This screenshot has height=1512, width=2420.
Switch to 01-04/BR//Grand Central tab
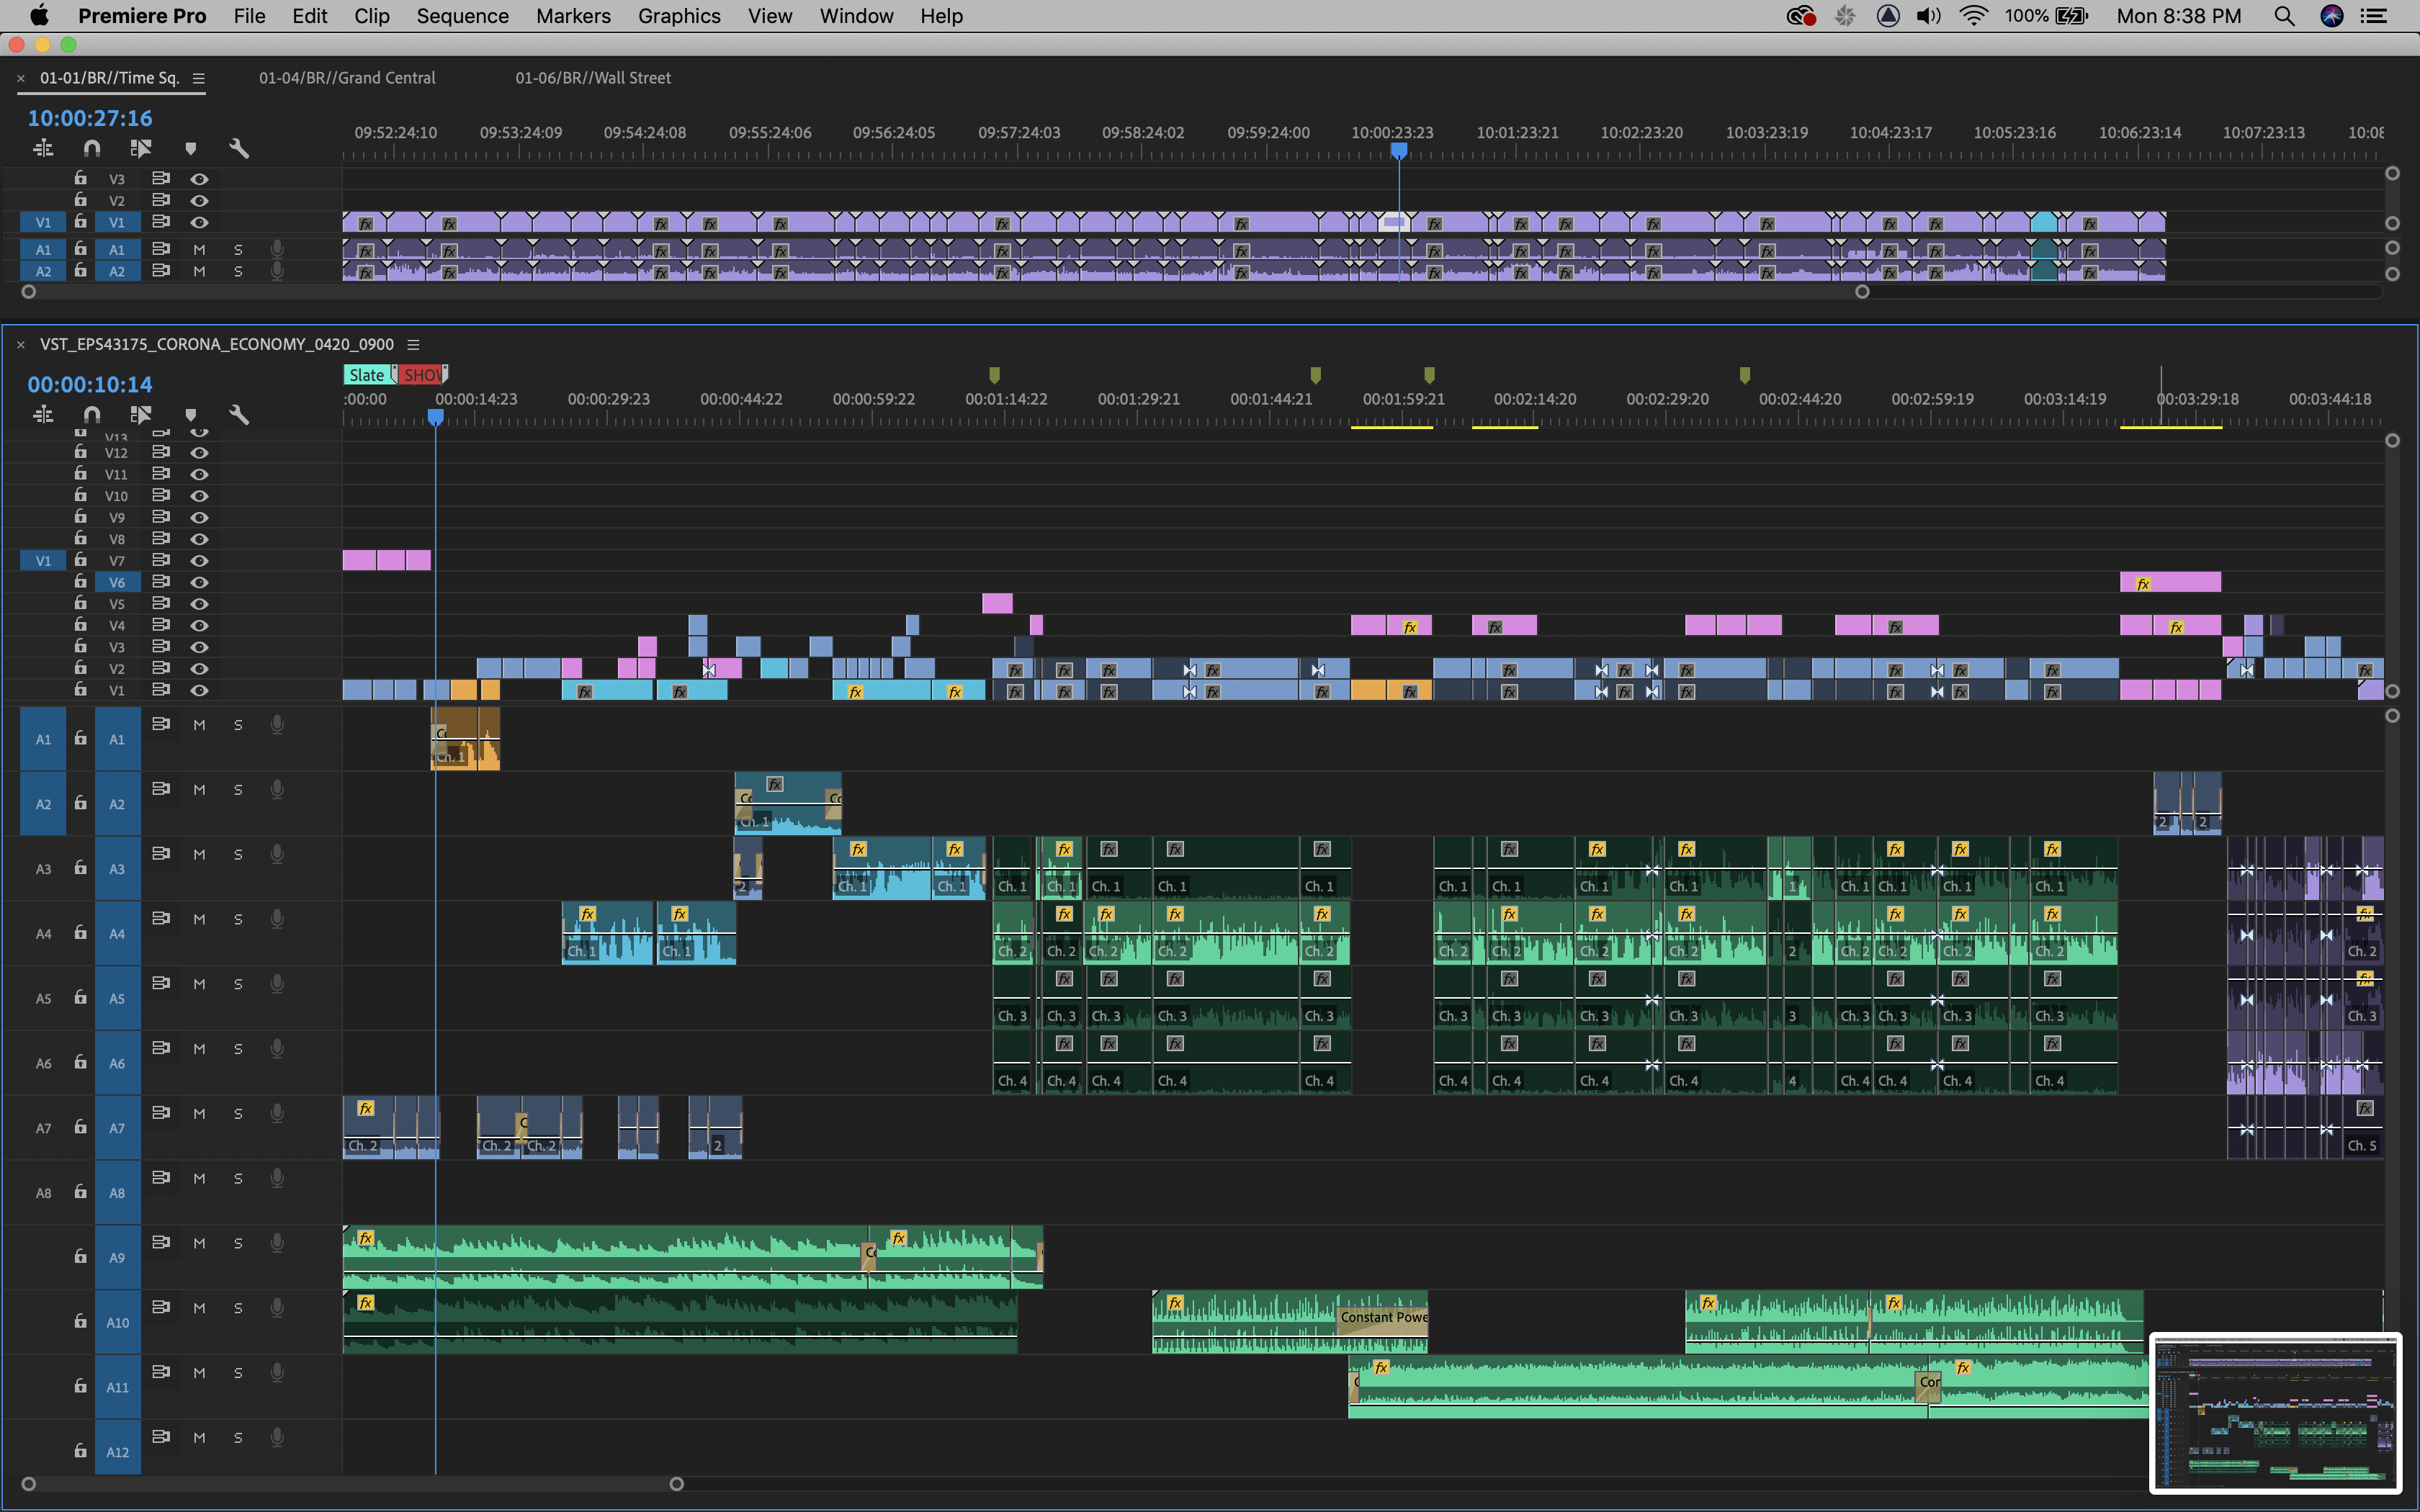pos(347,78)
